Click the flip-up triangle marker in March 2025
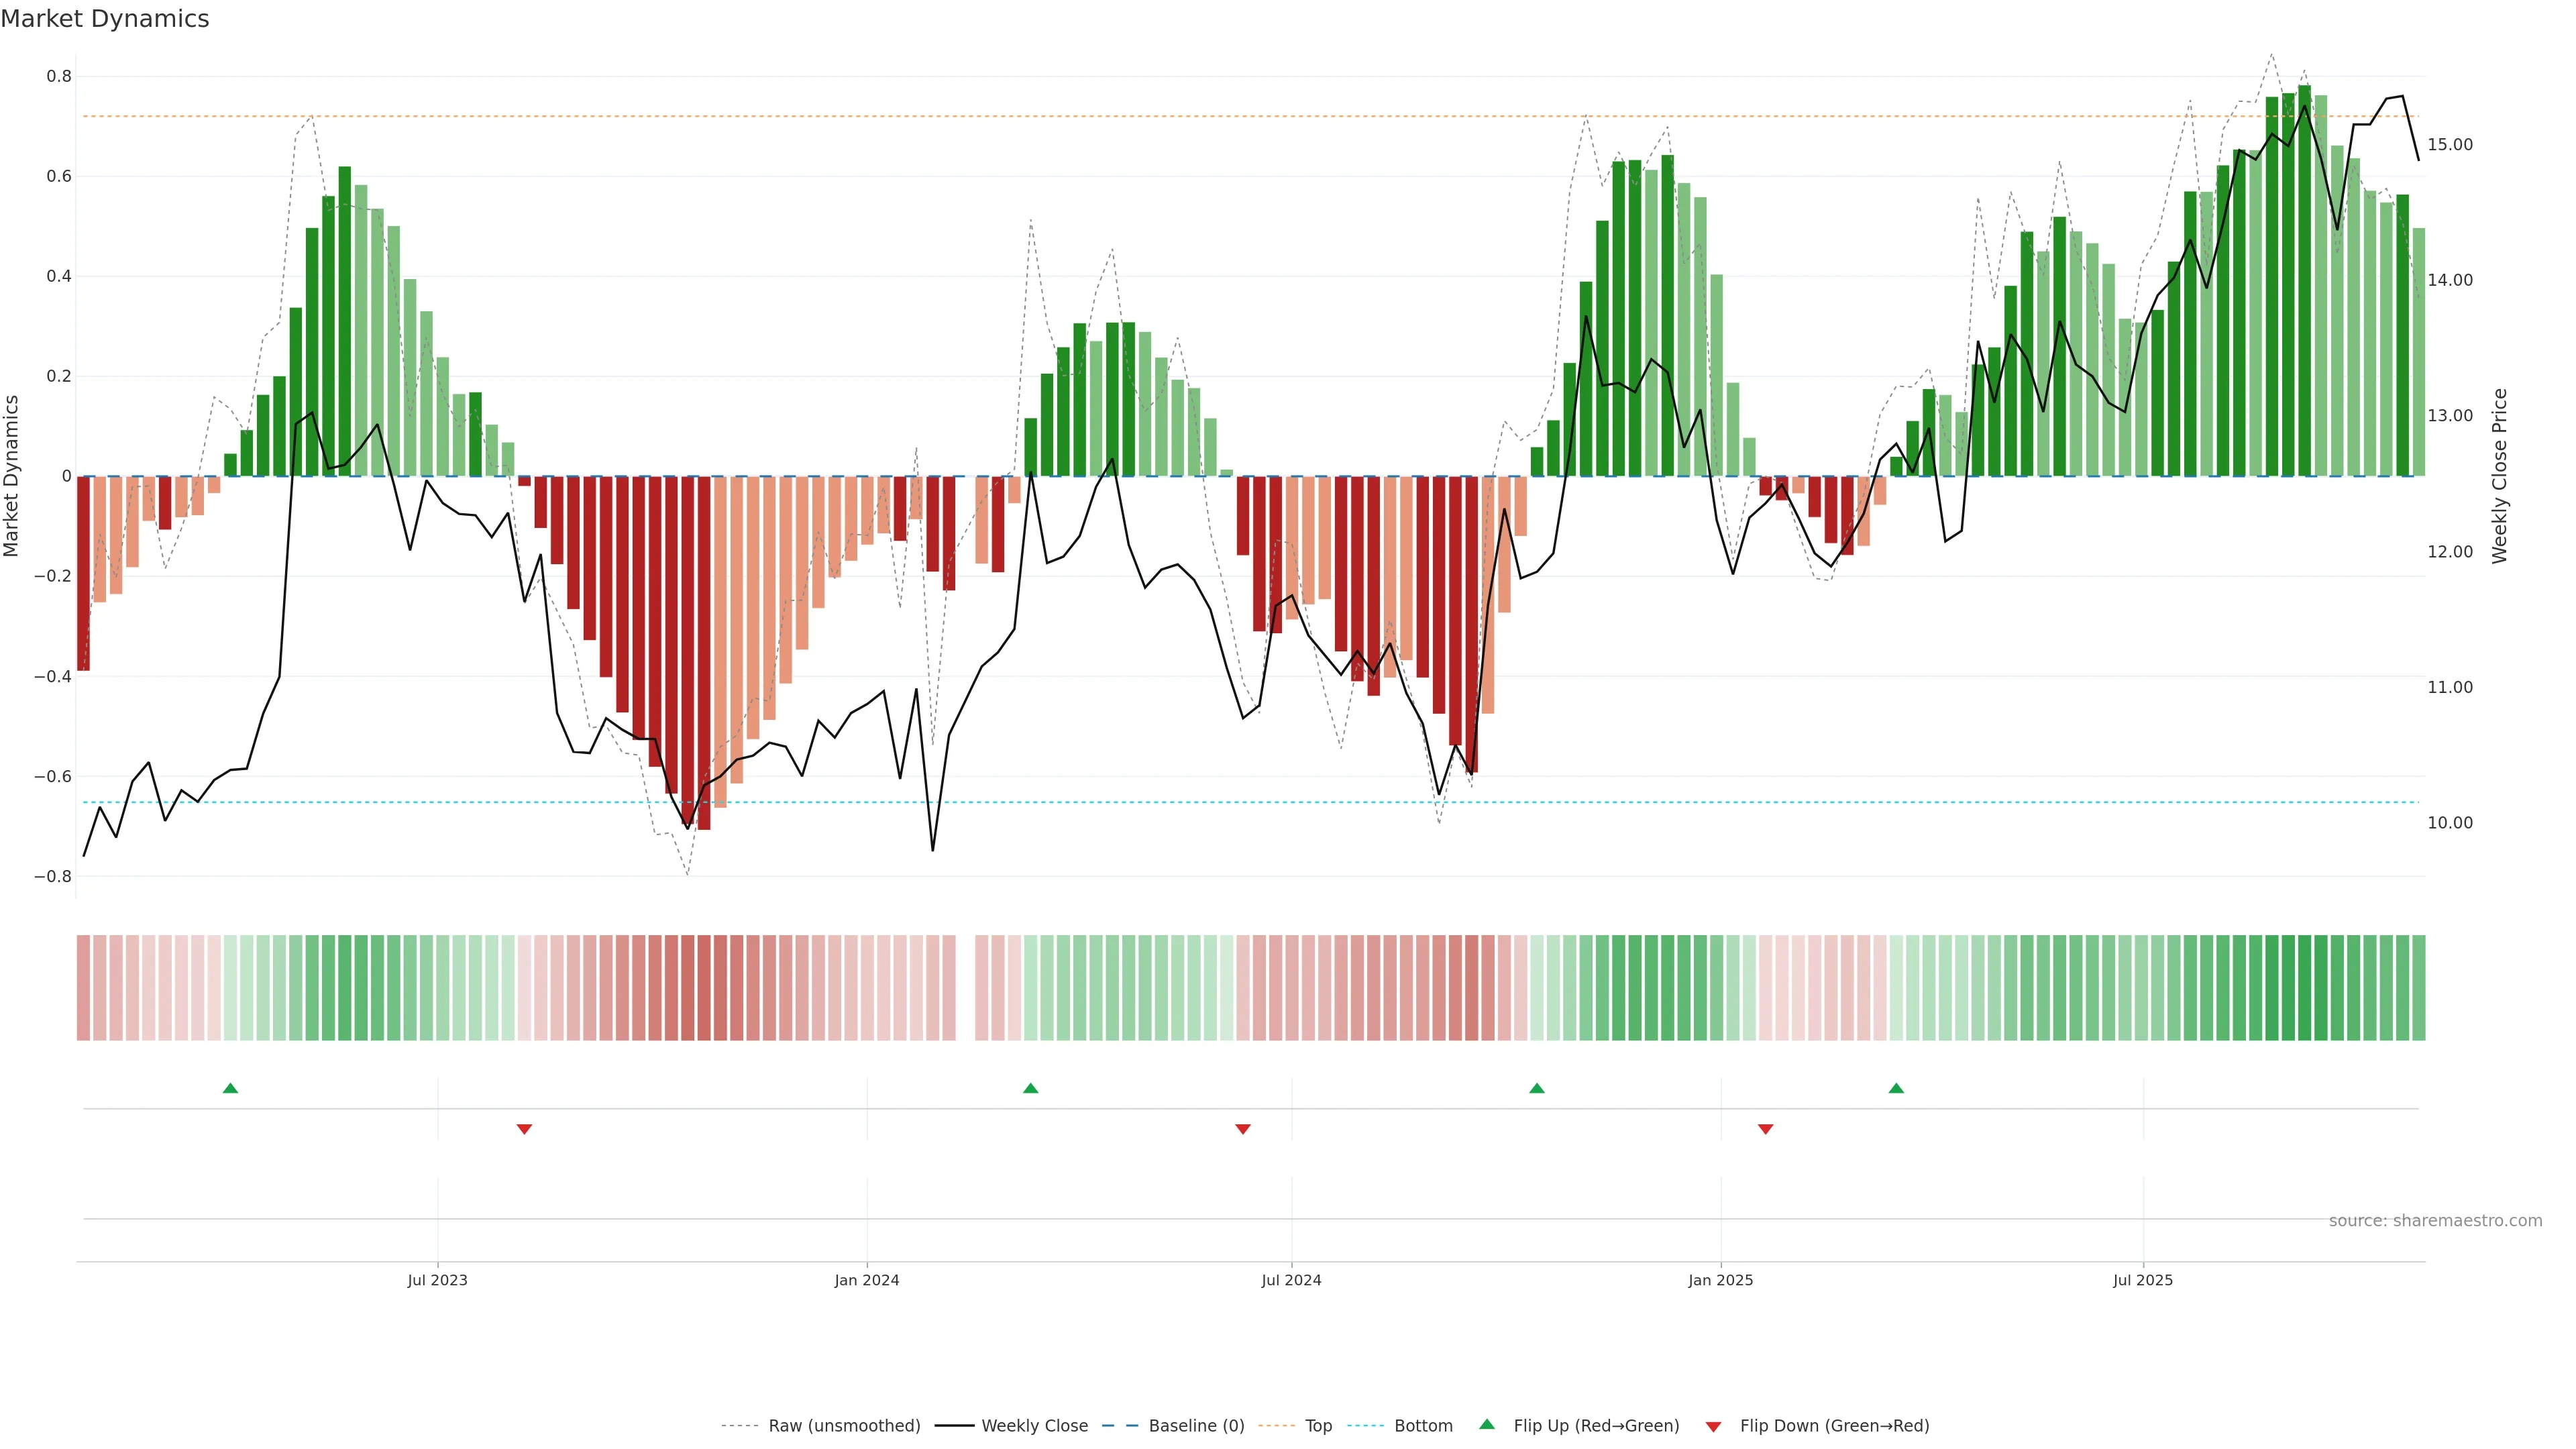 point(1896,1088)
